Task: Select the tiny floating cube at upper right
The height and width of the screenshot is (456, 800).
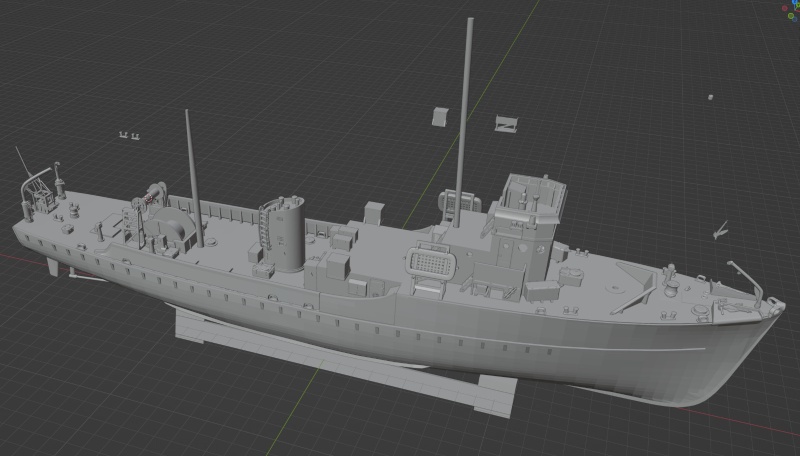Action: pyautogui.click(x=710, y=97)
